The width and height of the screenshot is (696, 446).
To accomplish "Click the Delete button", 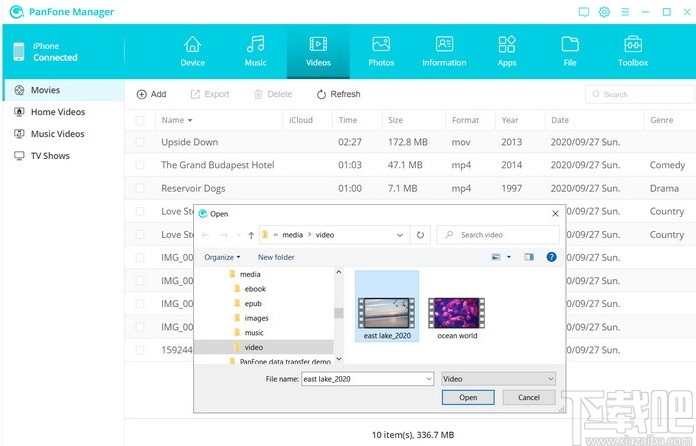I will click(x=273, y=94).
